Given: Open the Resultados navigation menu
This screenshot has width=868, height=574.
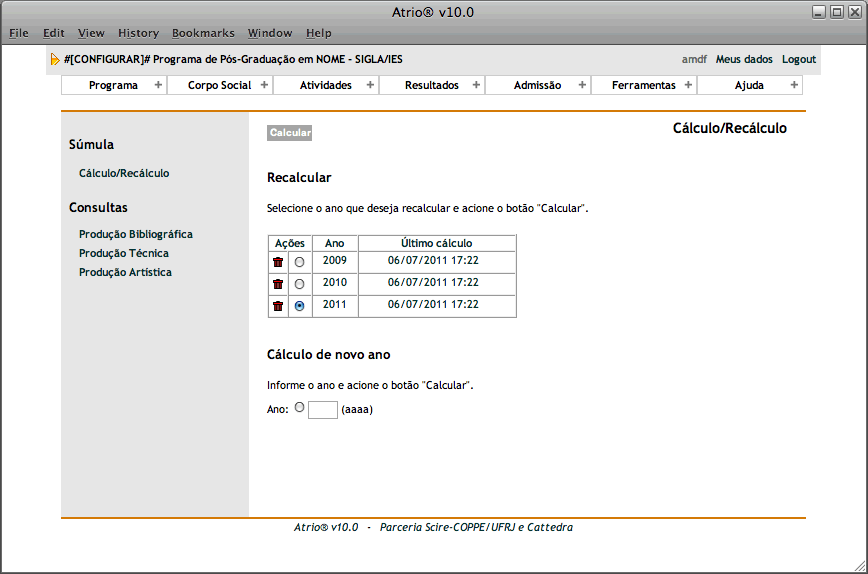Looking at the screenshot, I should point(431,85).
